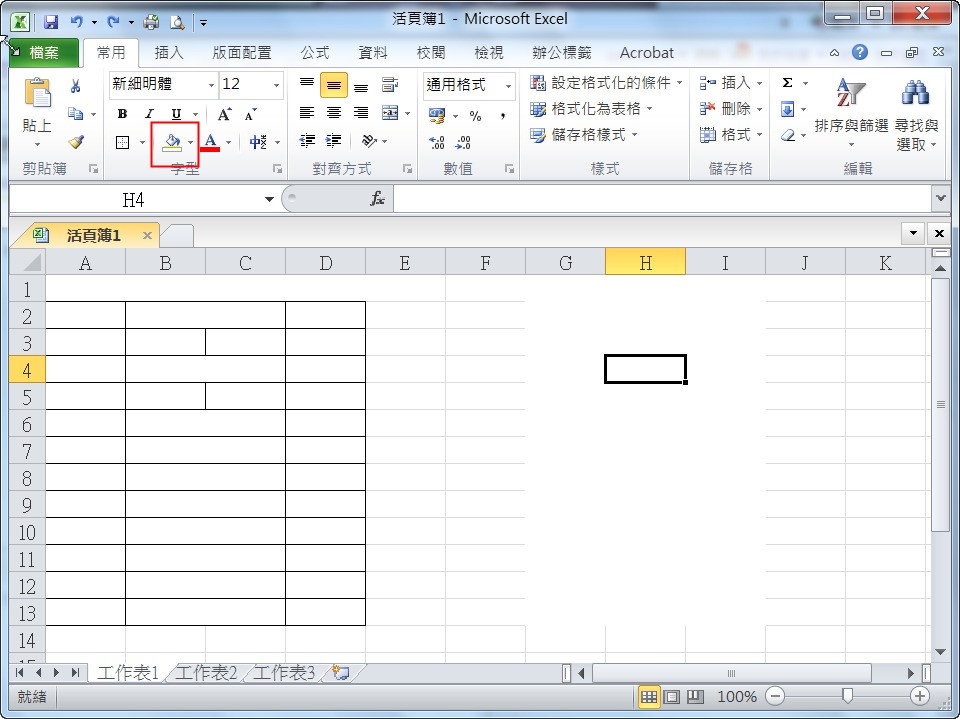This screenshot has height=719, width=960.
Task: Click the increase font size icon
Action: 225,114
